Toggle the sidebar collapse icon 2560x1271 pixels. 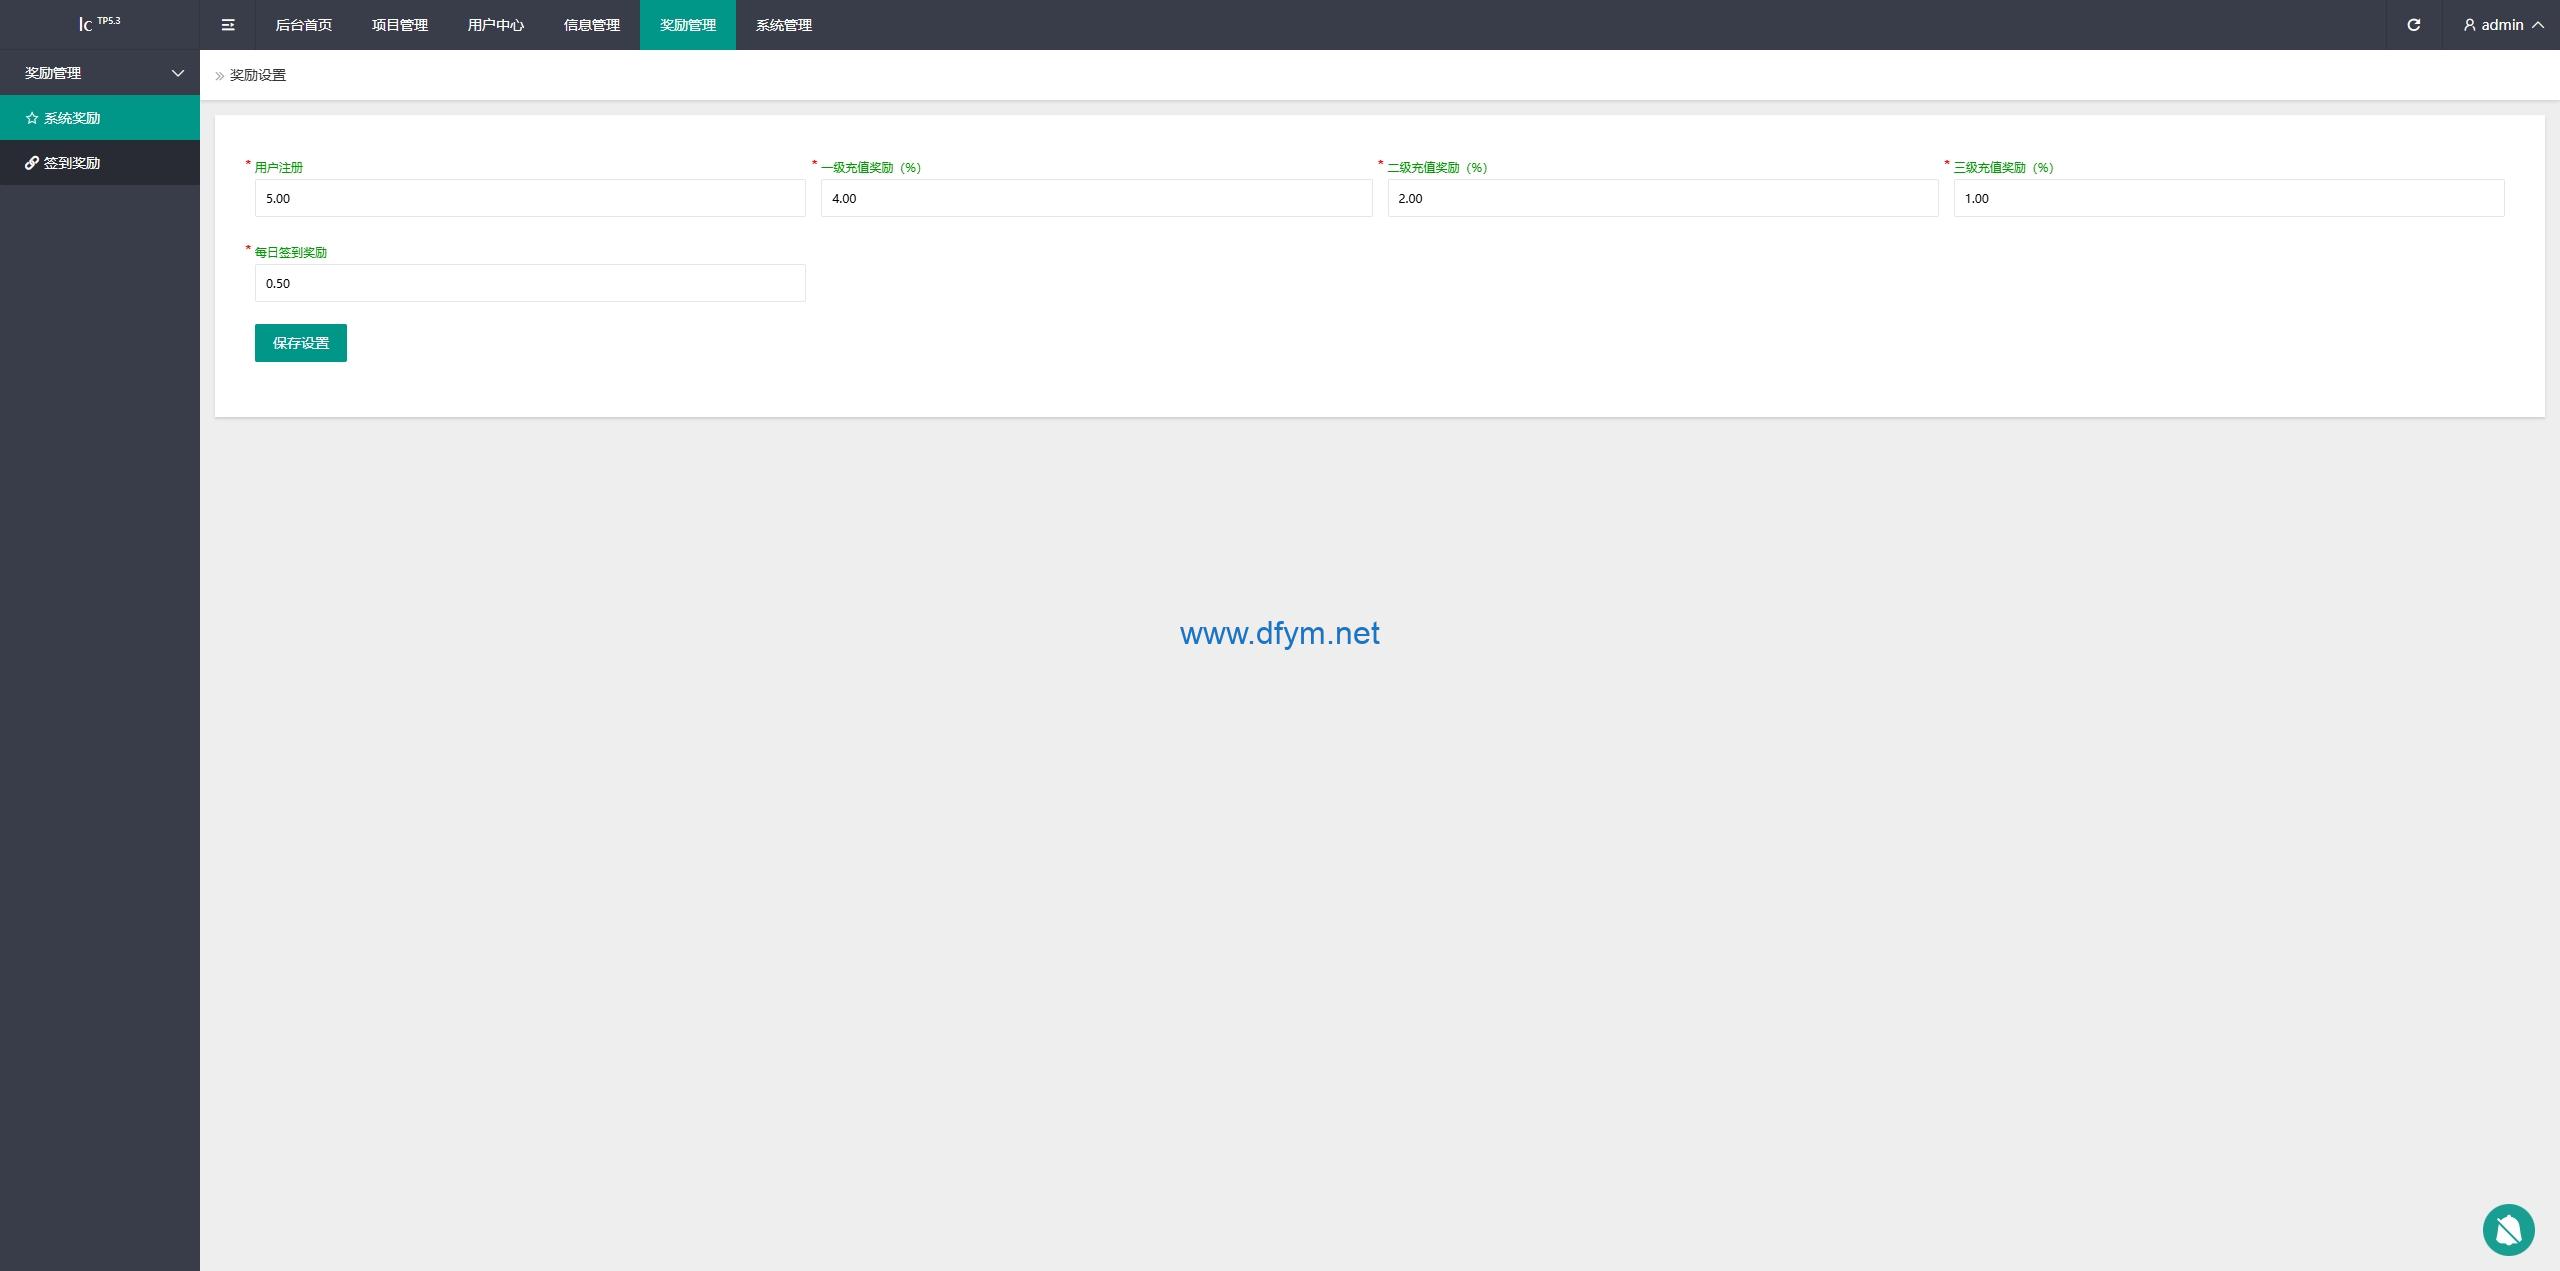pyautogui.click(x=228, y=25)
